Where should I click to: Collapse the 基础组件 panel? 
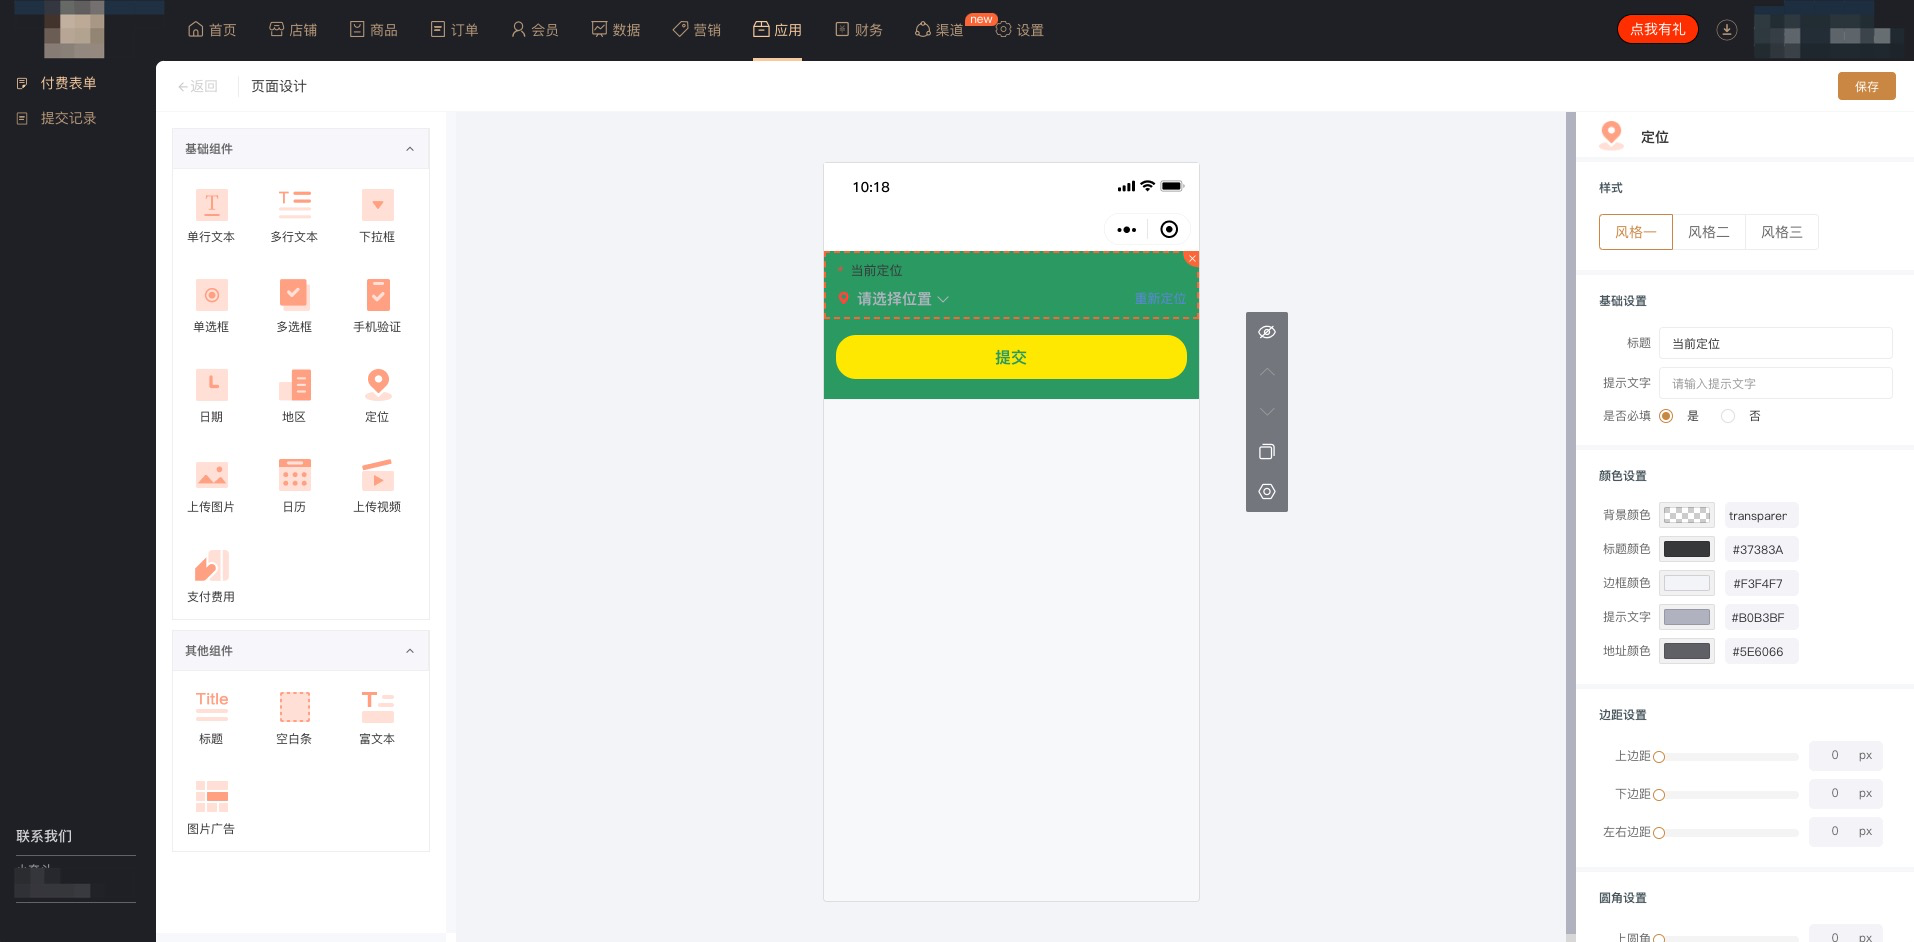point(410,149)
